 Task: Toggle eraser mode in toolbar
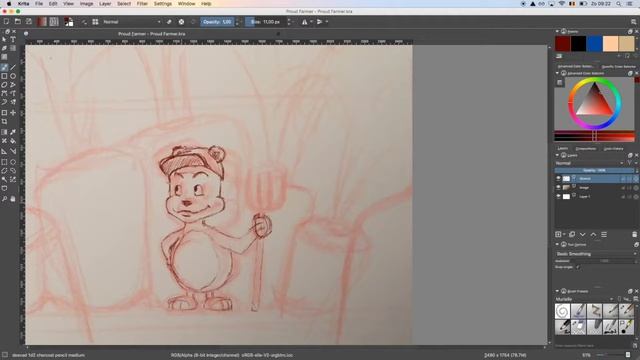pyautogui.click(x=169, y=22)
